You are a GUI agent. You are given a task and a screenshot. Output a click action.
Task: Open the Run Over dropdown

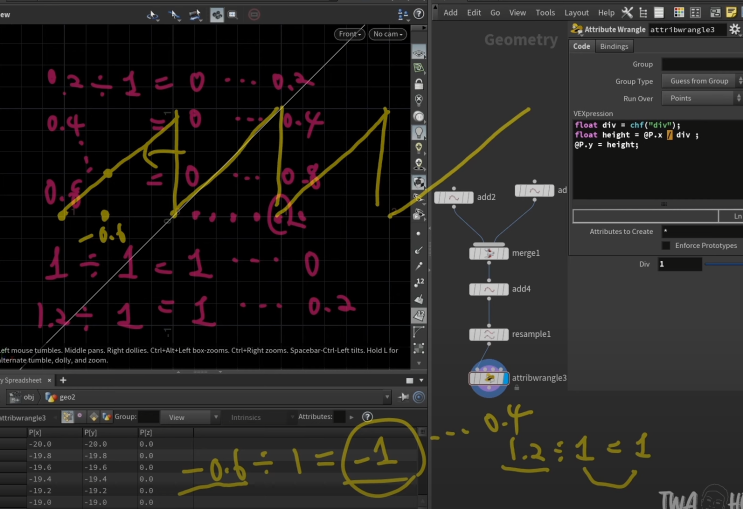coord(702,98)
